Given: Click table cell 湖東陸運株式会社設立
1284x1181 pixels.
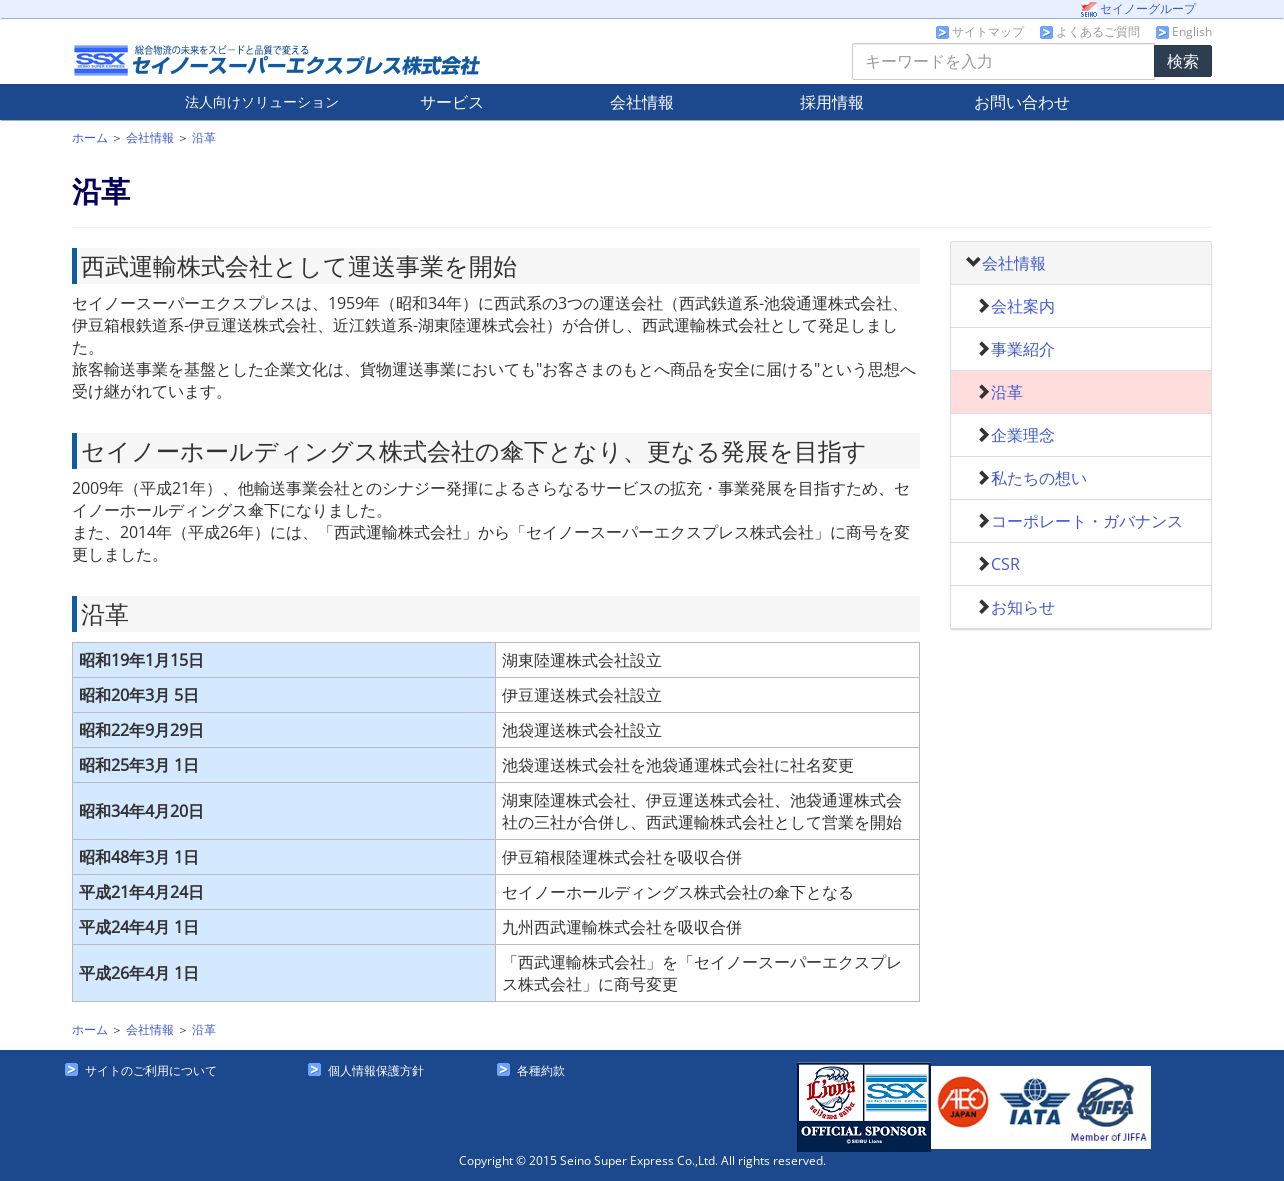Looking at the screenshot, I should 707,660.
